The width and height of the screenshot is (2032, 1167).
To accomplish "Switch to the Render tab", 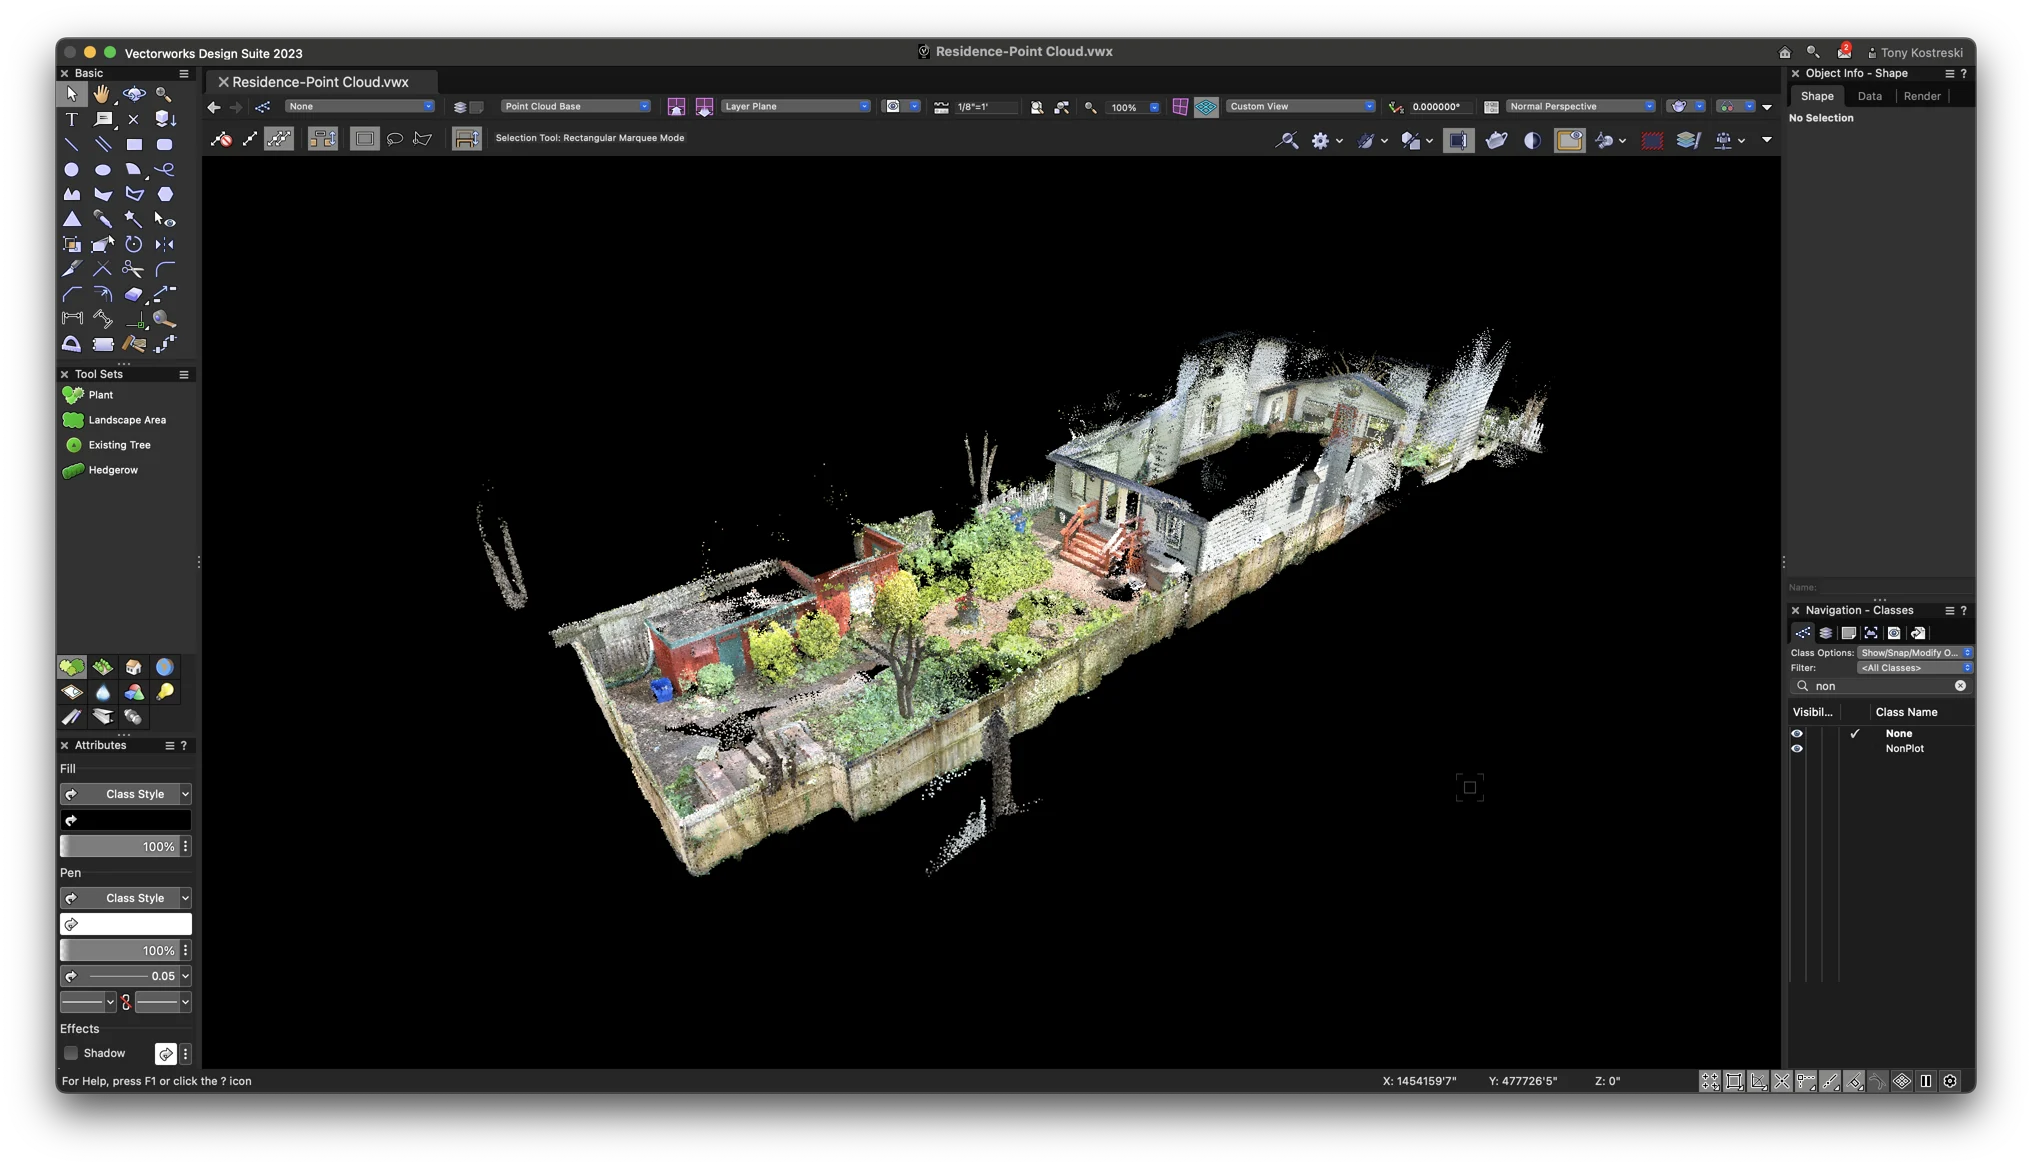I will coord(1921,96).
